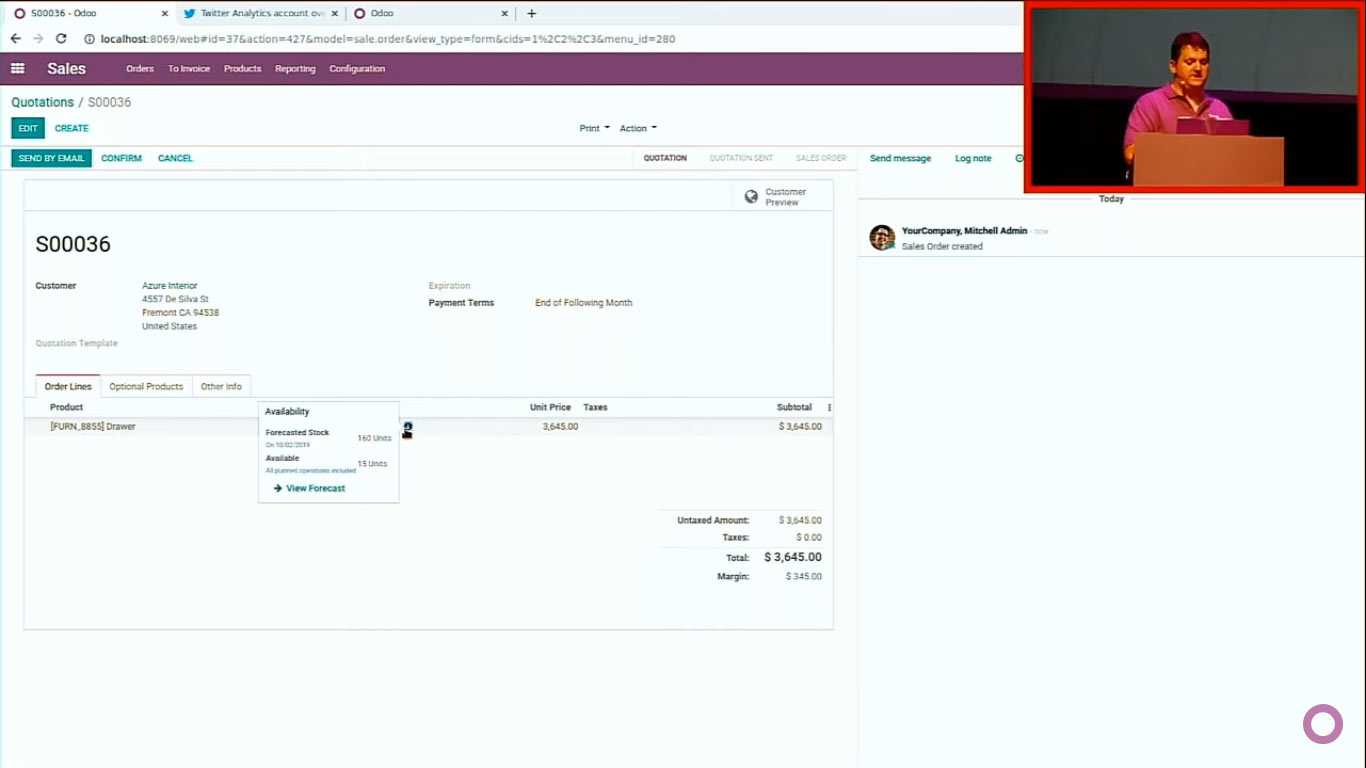Screen dimensions: 1366x768
Task: Click the arrow icon beside View Forecast
Action: (x=277, y=488)
